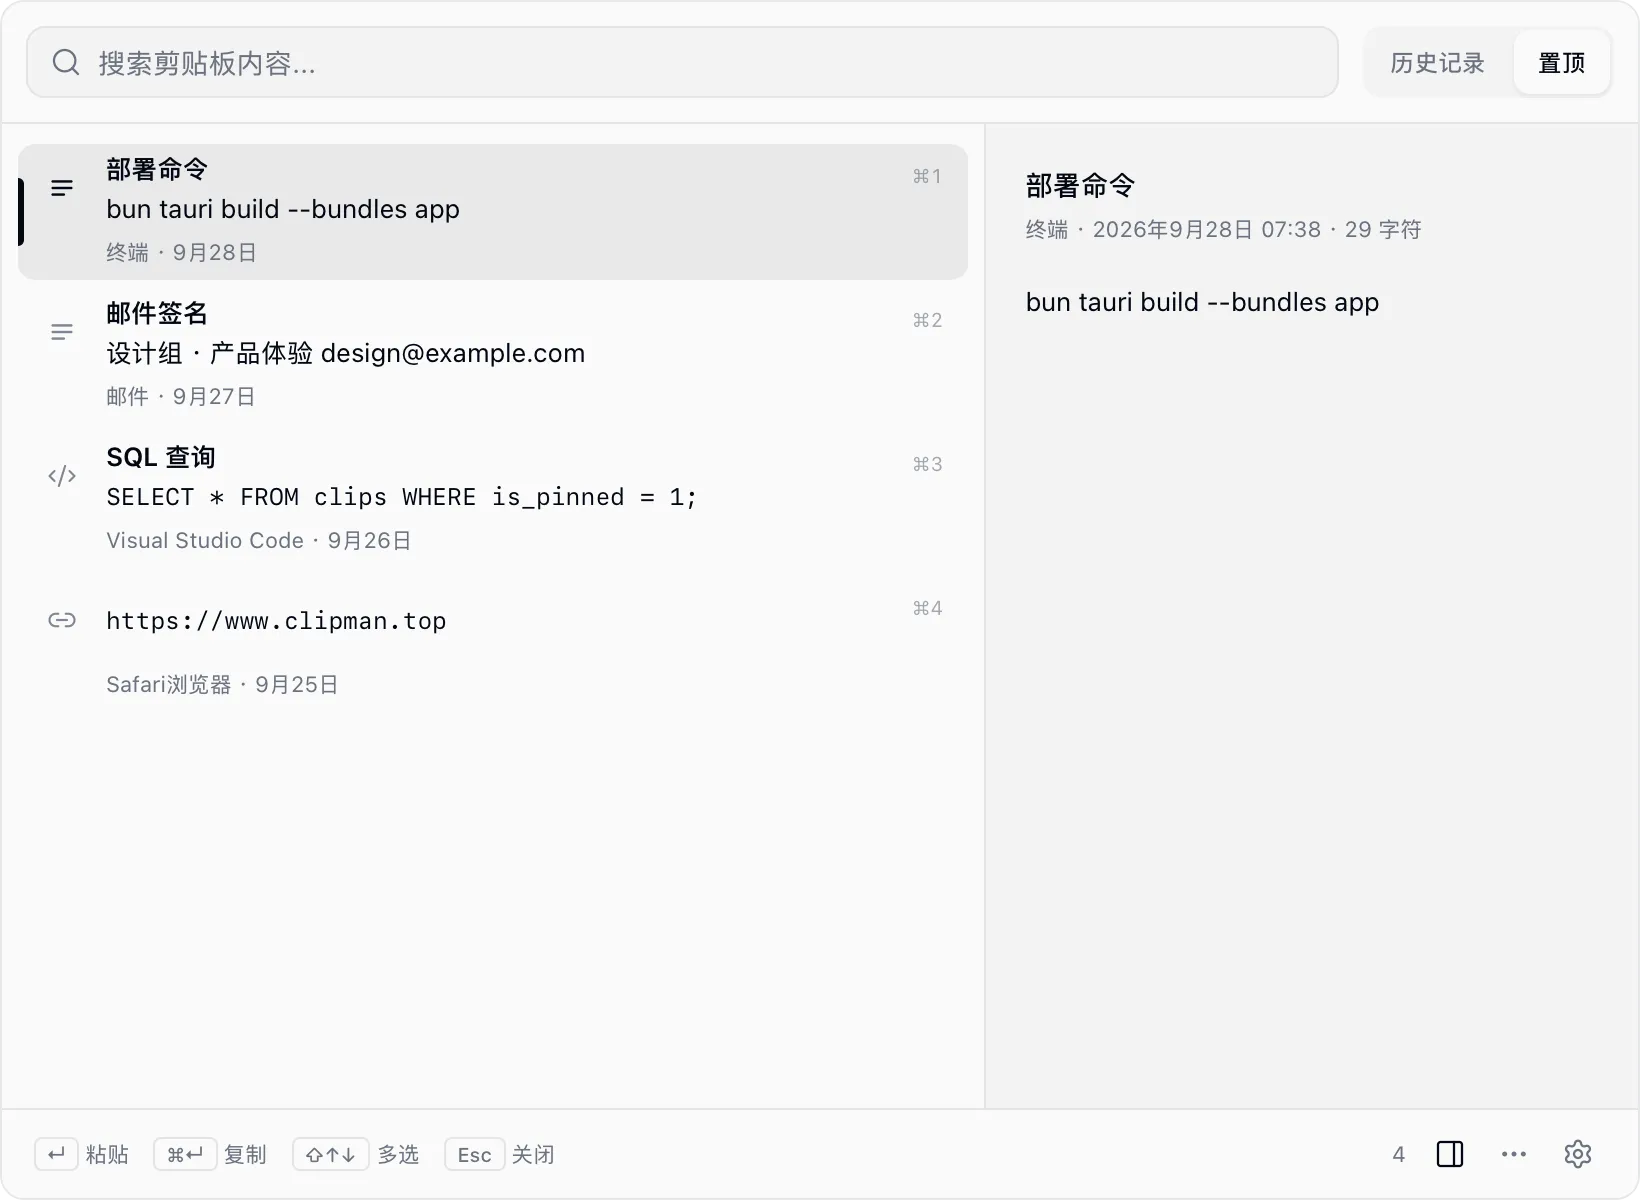Select the SQL 查询 clipboard entry title
Image resolution: width=1640 pixels, height=1200 pixels.
pos(161,457)
